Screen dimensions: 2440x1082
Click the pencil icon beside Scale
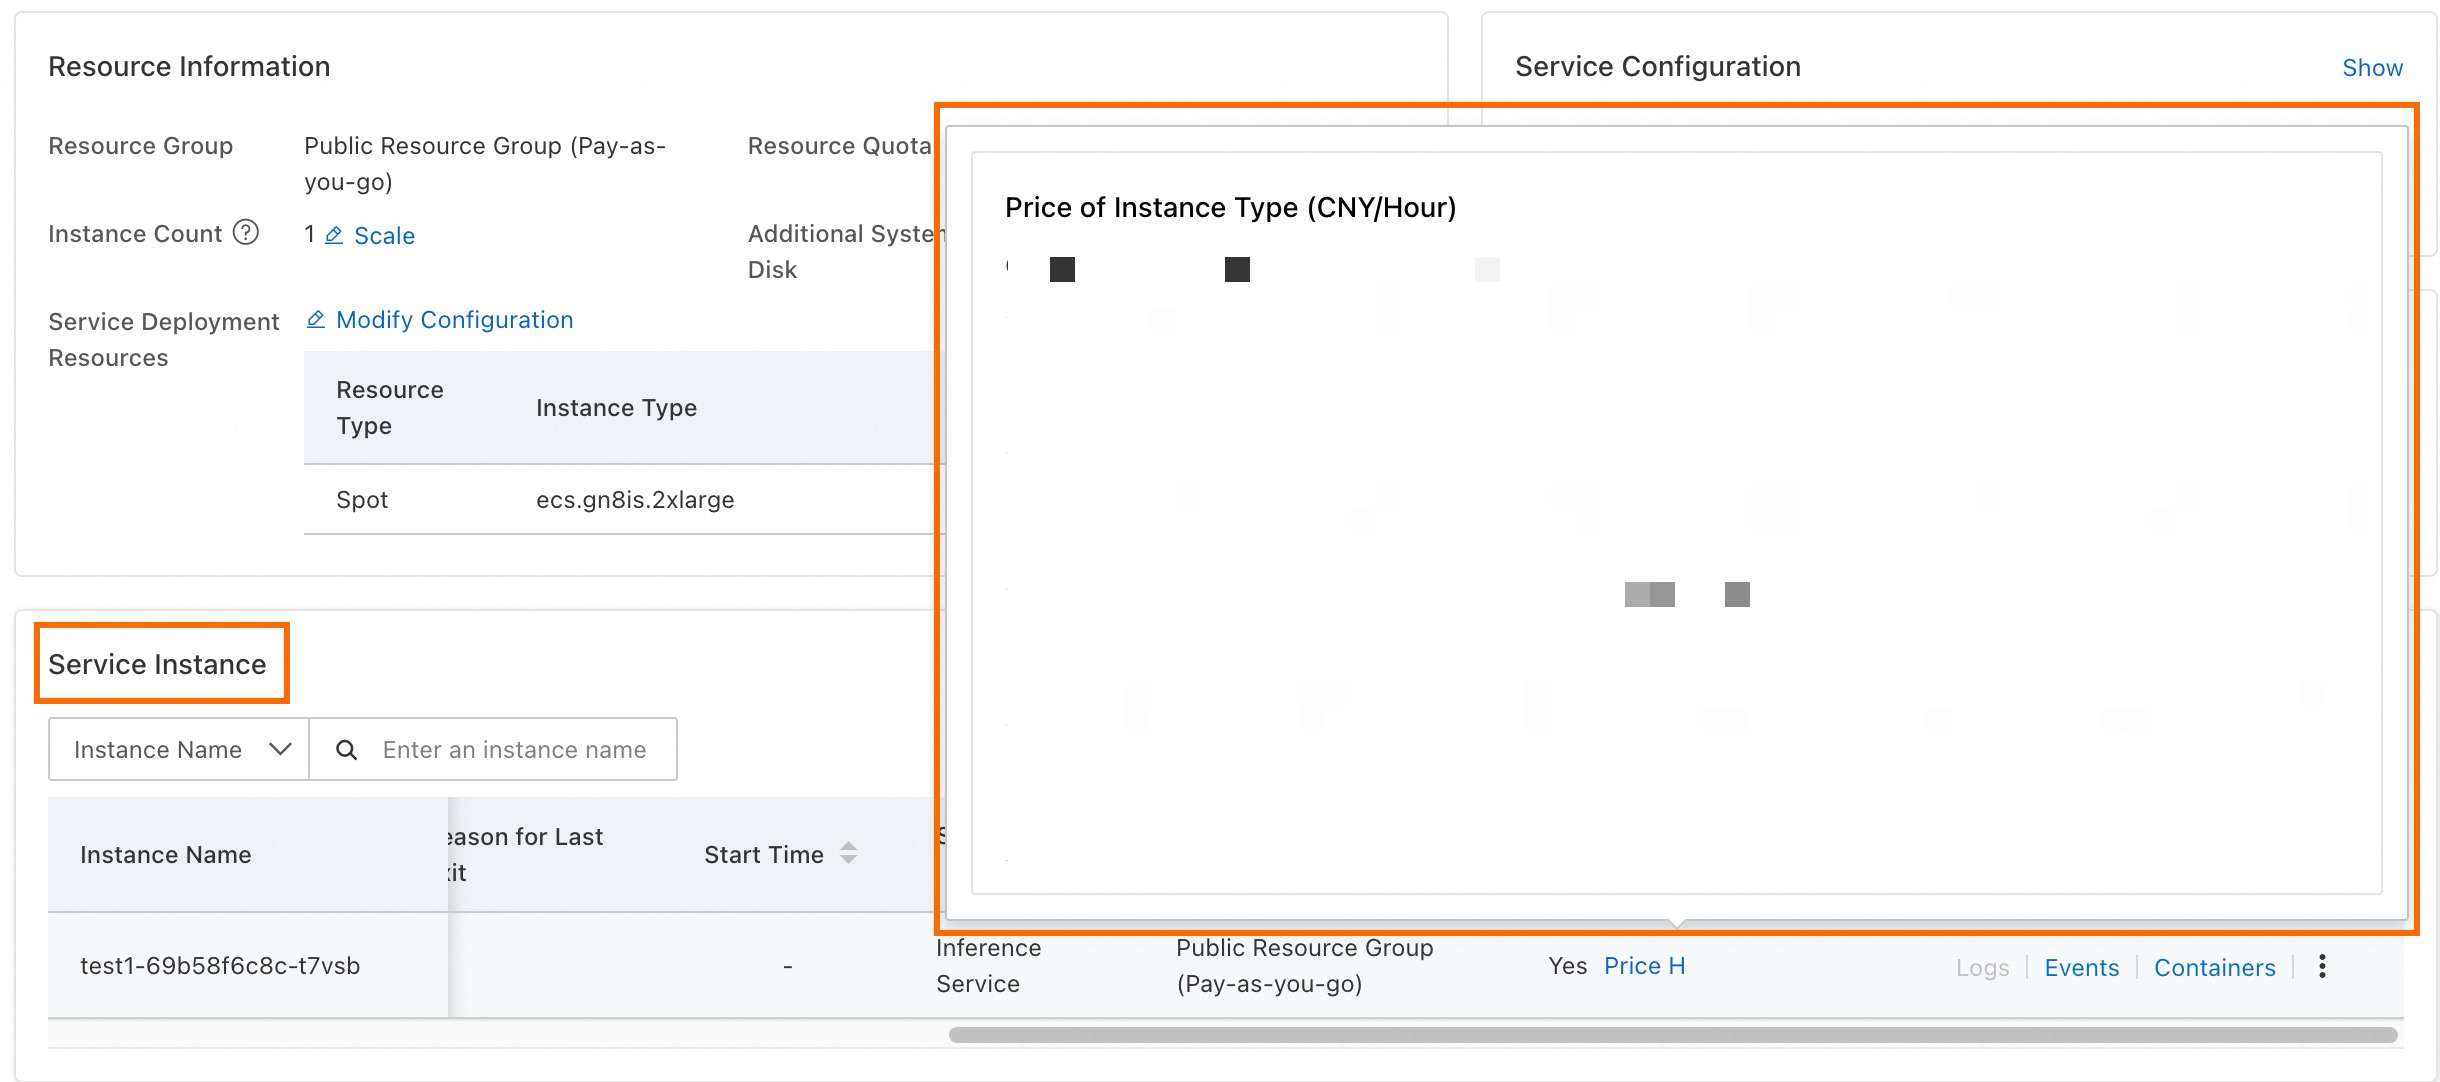[334, 235]
